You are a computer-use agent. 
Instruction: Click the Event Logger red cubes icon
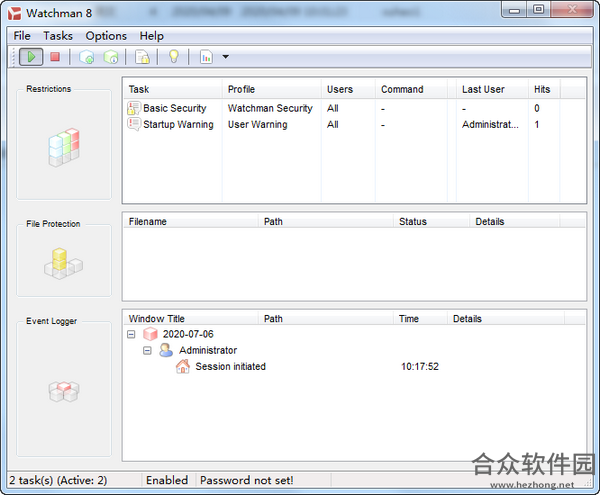click(x=64, y=391)
